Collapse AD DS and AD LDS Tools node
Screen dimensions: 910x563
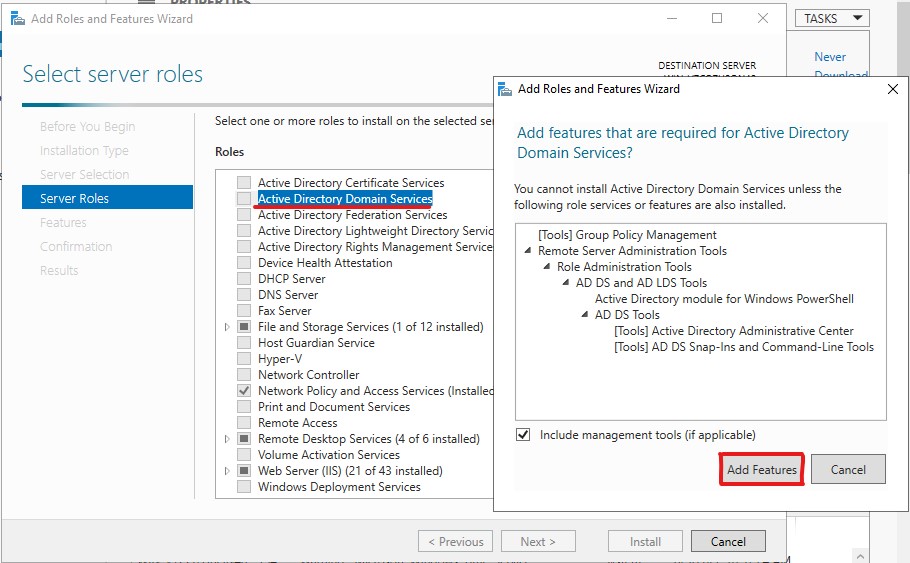566,283
